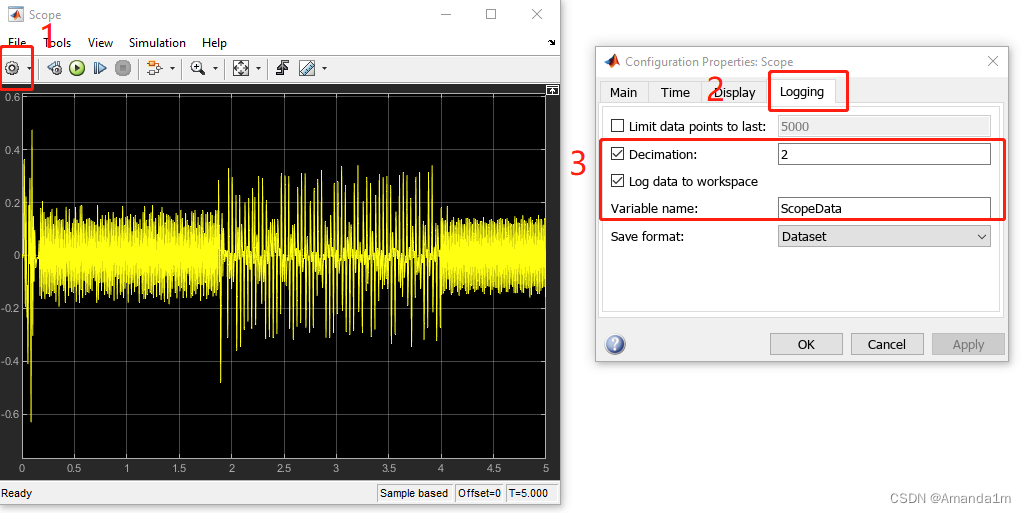
Task: Select the zoom magnifier tool
Action: pos(198,68)
